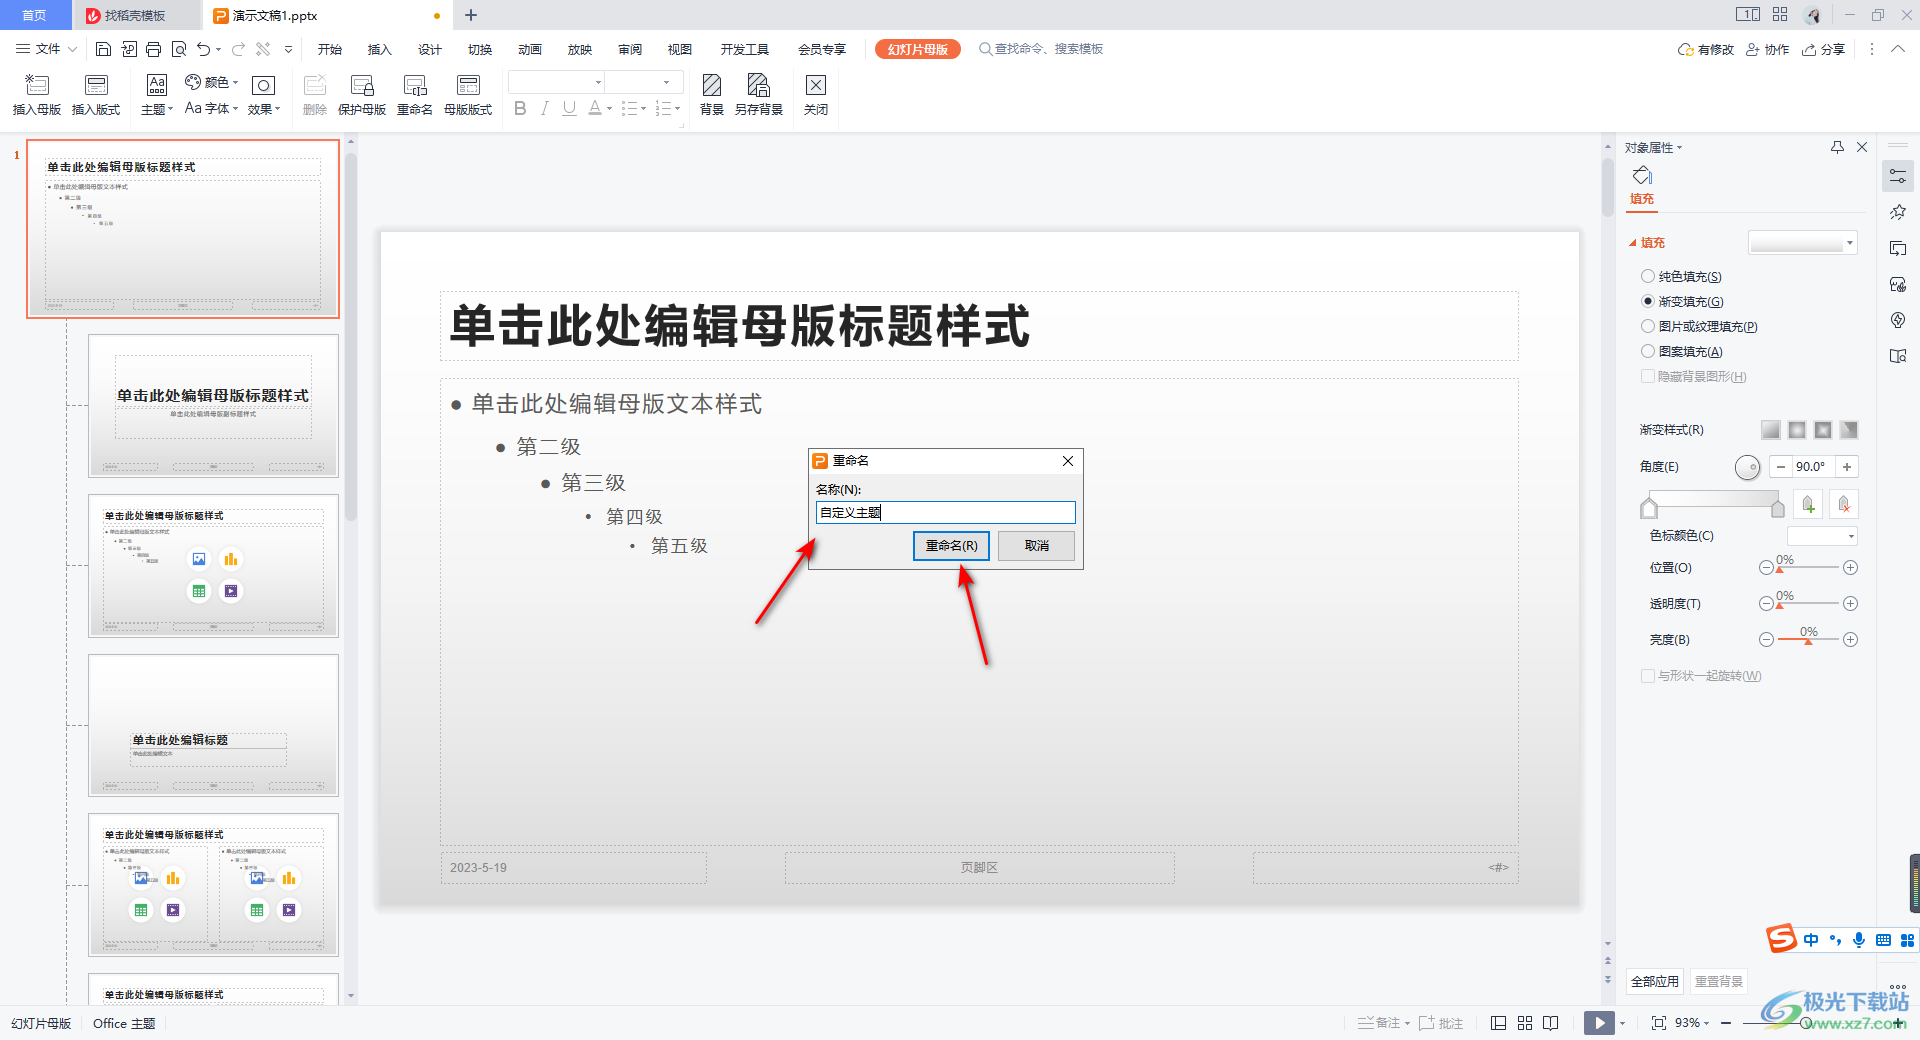Viewport: 1920px width, 1040px height.
Task: Switch to Reading view icon
Action: 1551,1023
